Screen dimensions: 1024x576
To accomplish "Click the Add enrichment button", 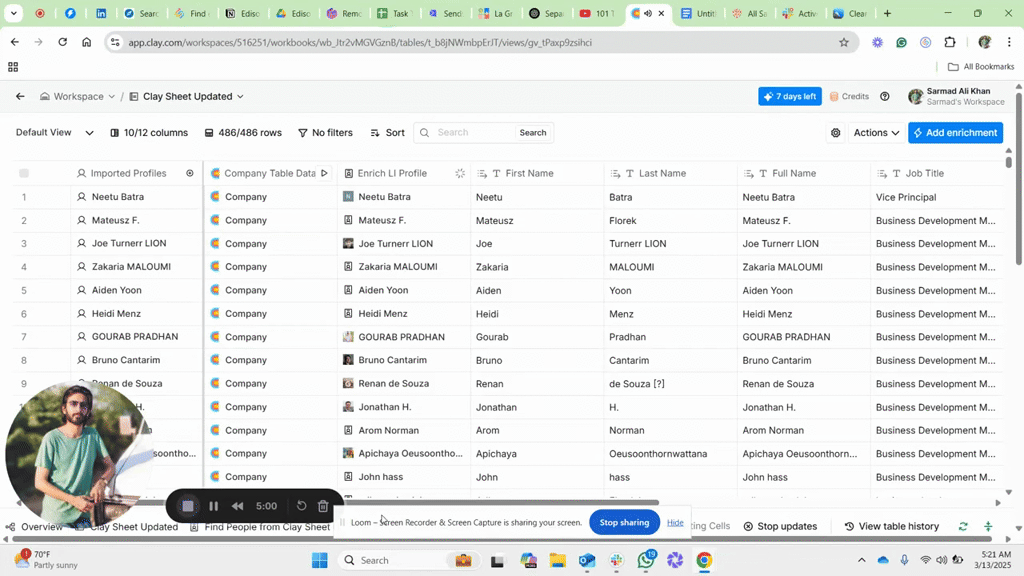I will 955,133.
